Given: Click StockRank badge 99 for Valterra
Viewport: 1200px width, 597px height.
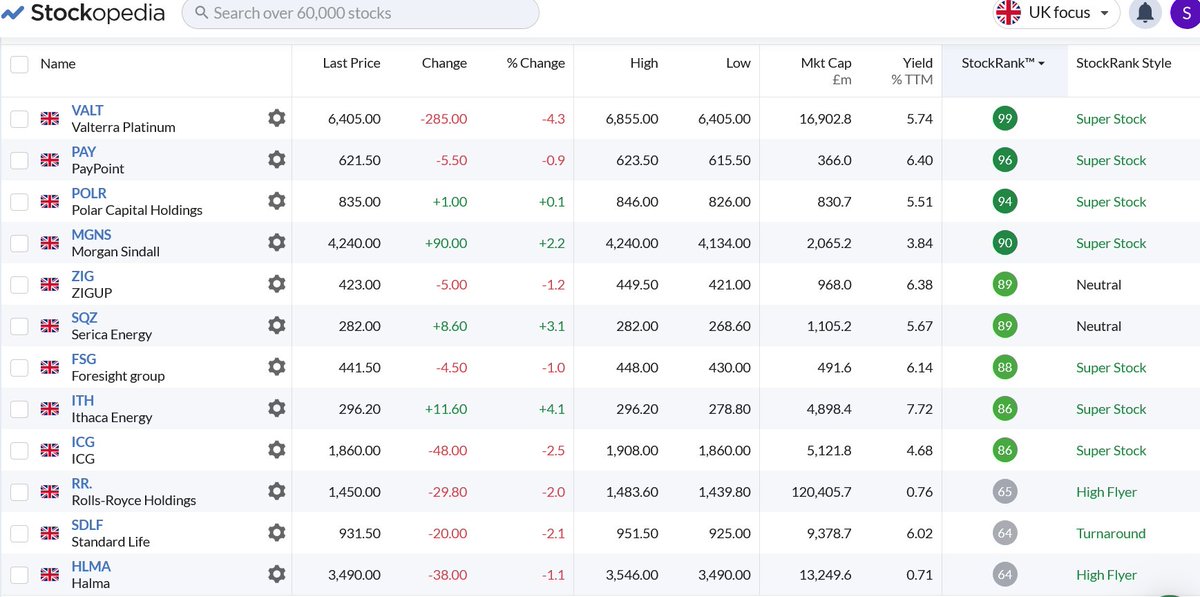Looking at the screenshot, I should [x=1005, y=119].
